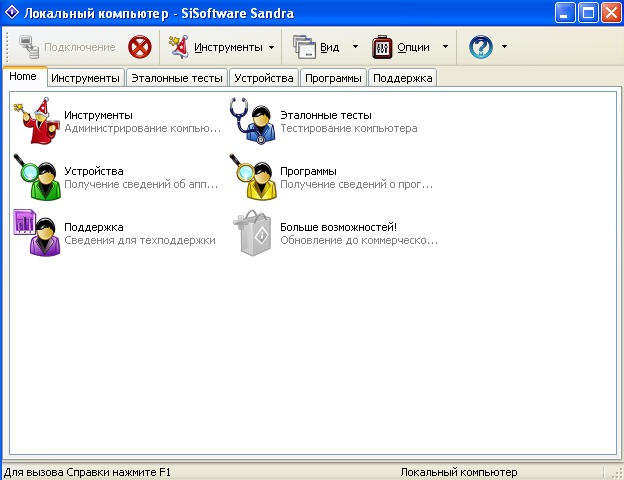Click the SiSoftware Sandra title bar icon

(12, 13)
